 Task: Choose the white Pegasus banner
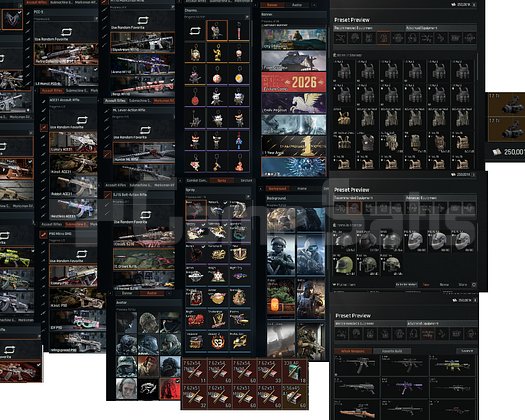click(x=294, y=103)
